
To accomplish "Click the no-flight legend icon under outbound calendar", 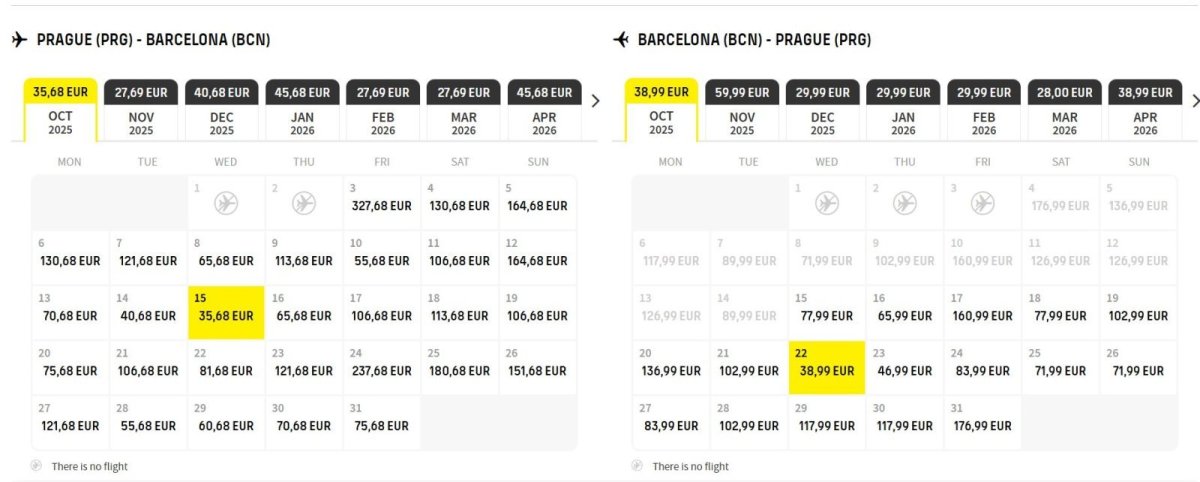I will click(37, 466).
